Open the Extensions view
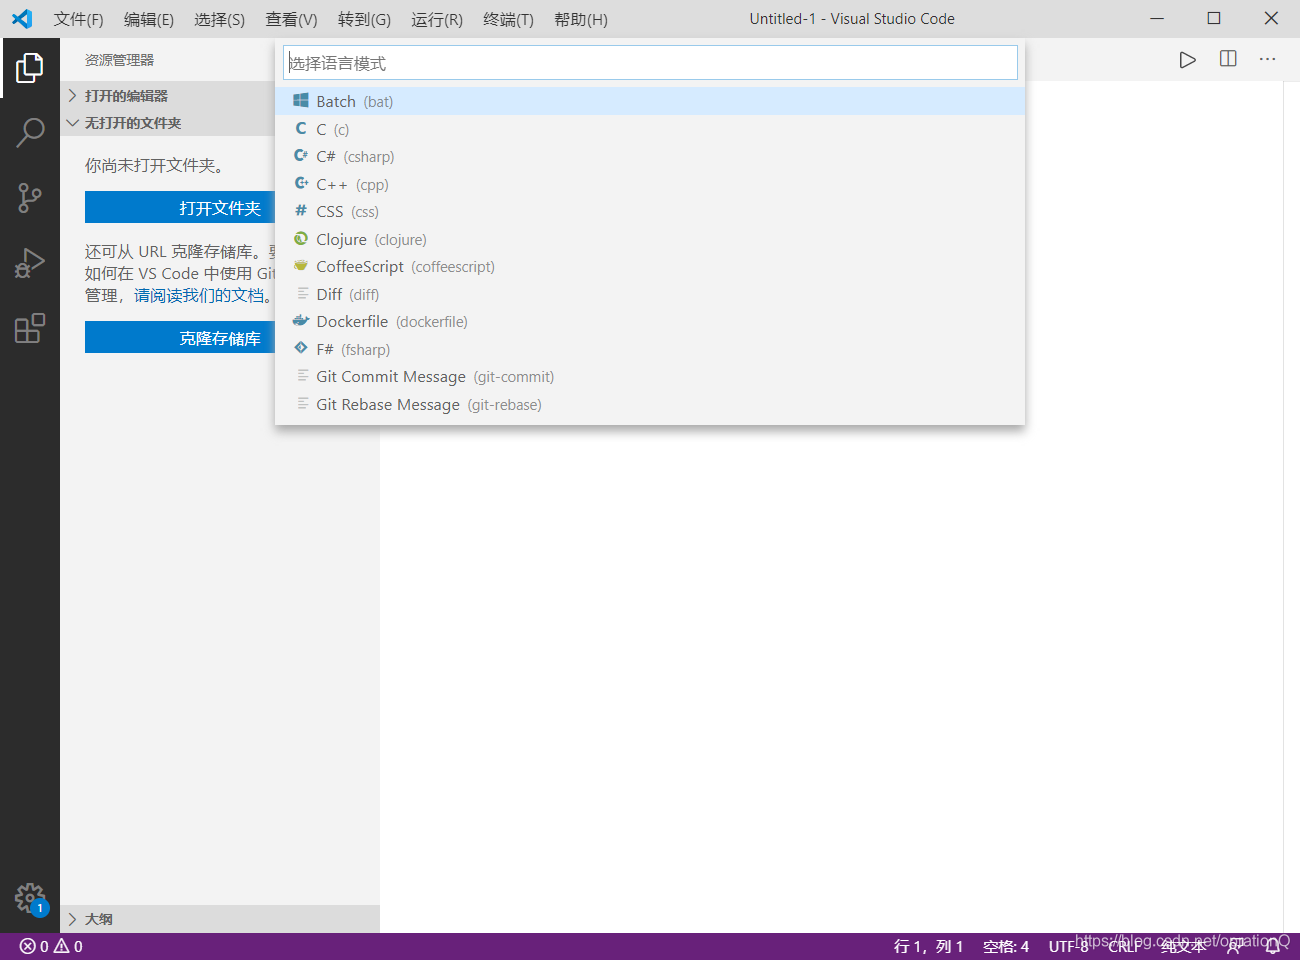This screenshot has height=960, width=1300. pos(30,328)
